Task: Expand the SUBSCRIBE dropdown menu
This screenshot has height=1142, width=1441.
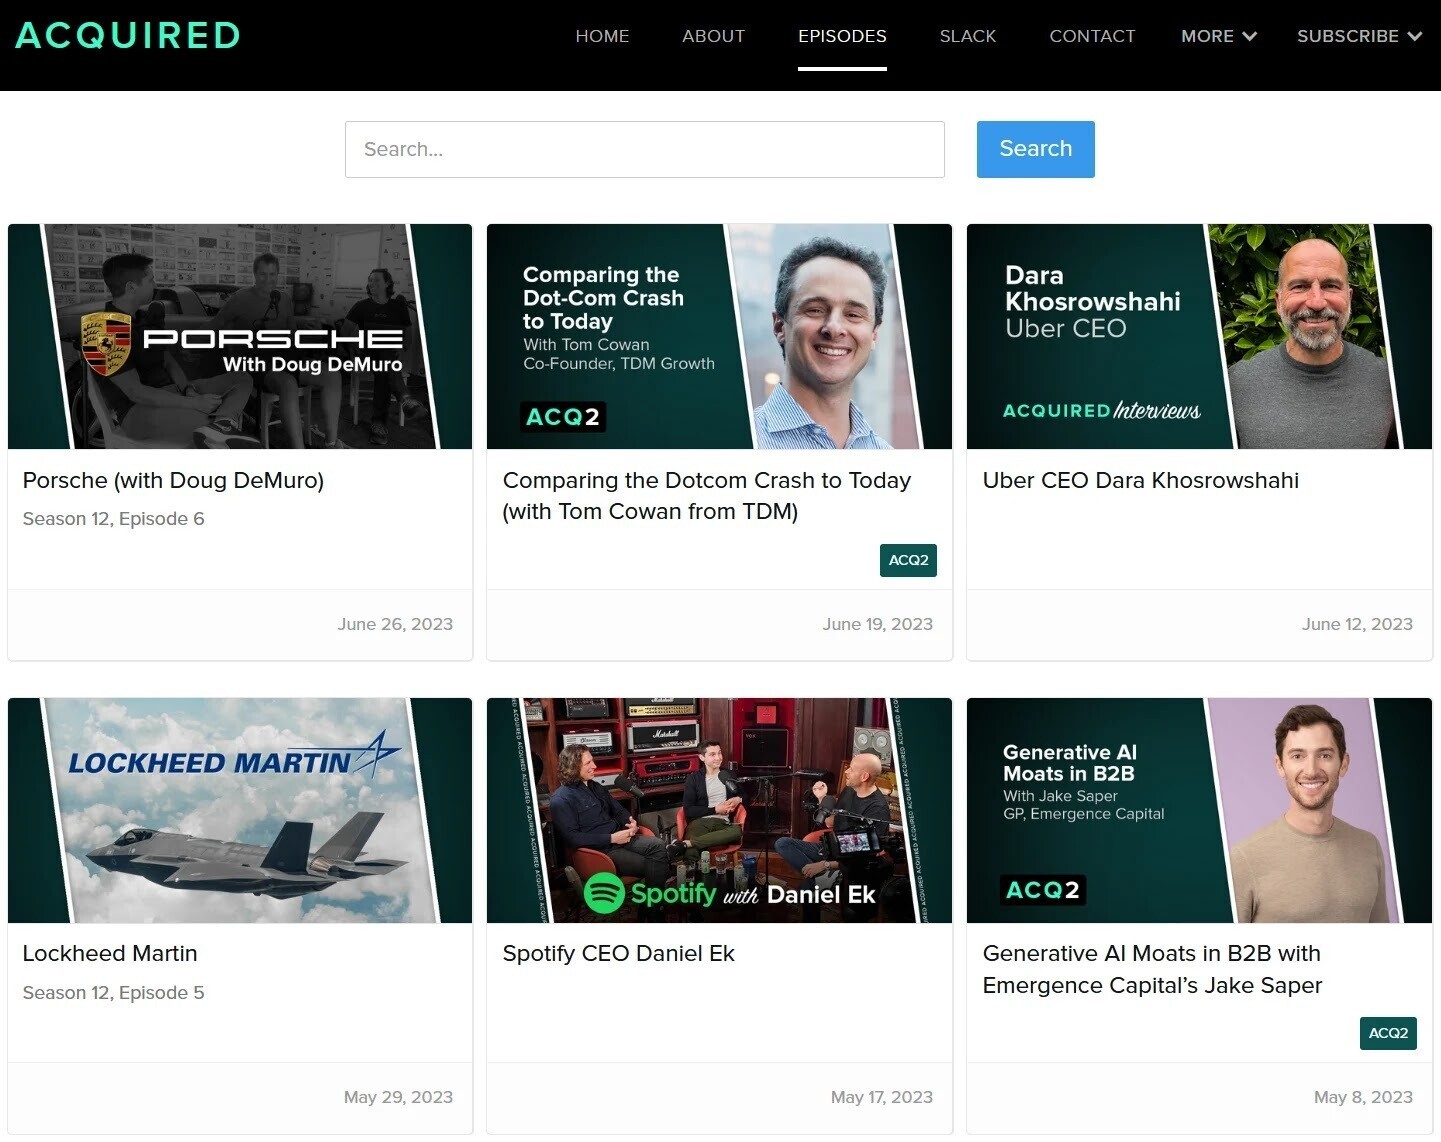Action: [1359, 36]
